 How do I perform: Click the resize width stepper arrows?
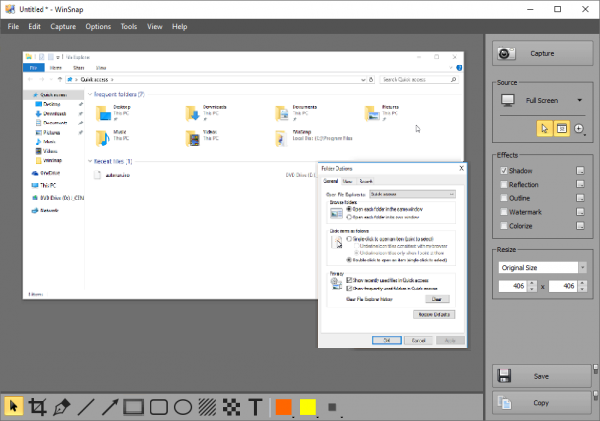[532, 286]
